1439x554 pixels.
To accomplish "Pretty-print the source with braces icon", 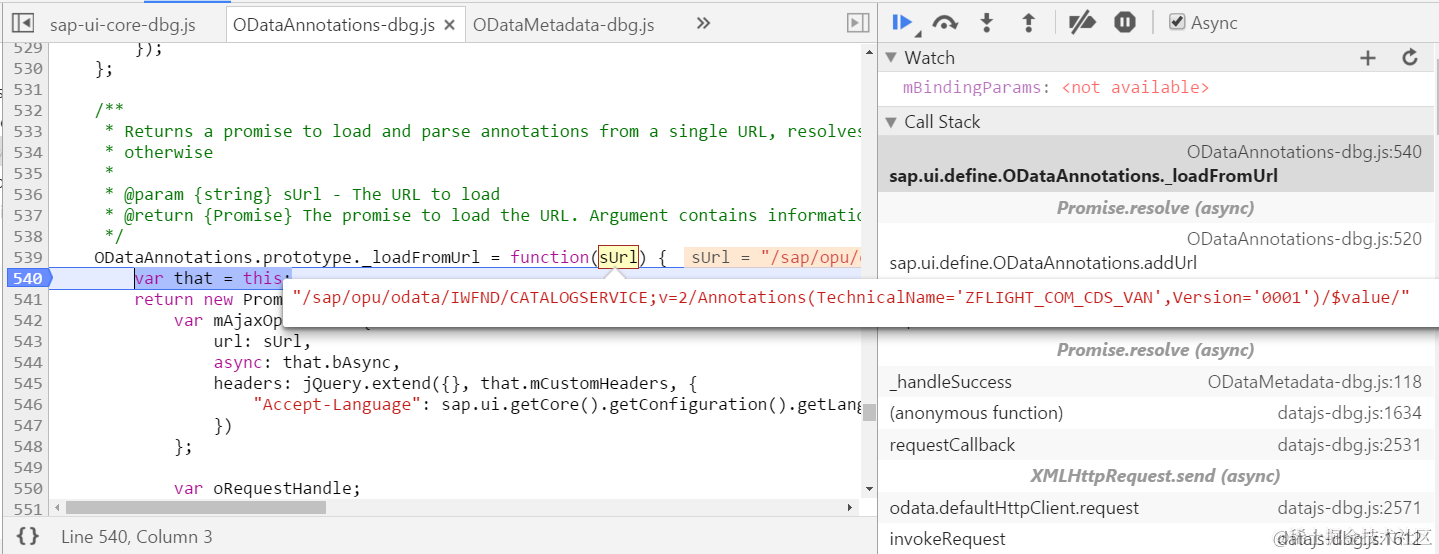I will [28, 536].
